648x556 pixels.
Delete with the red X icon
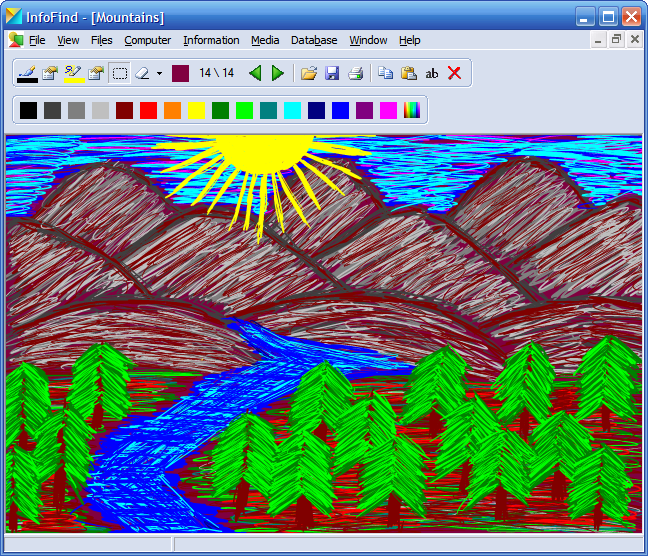click(x=455, y=74)
